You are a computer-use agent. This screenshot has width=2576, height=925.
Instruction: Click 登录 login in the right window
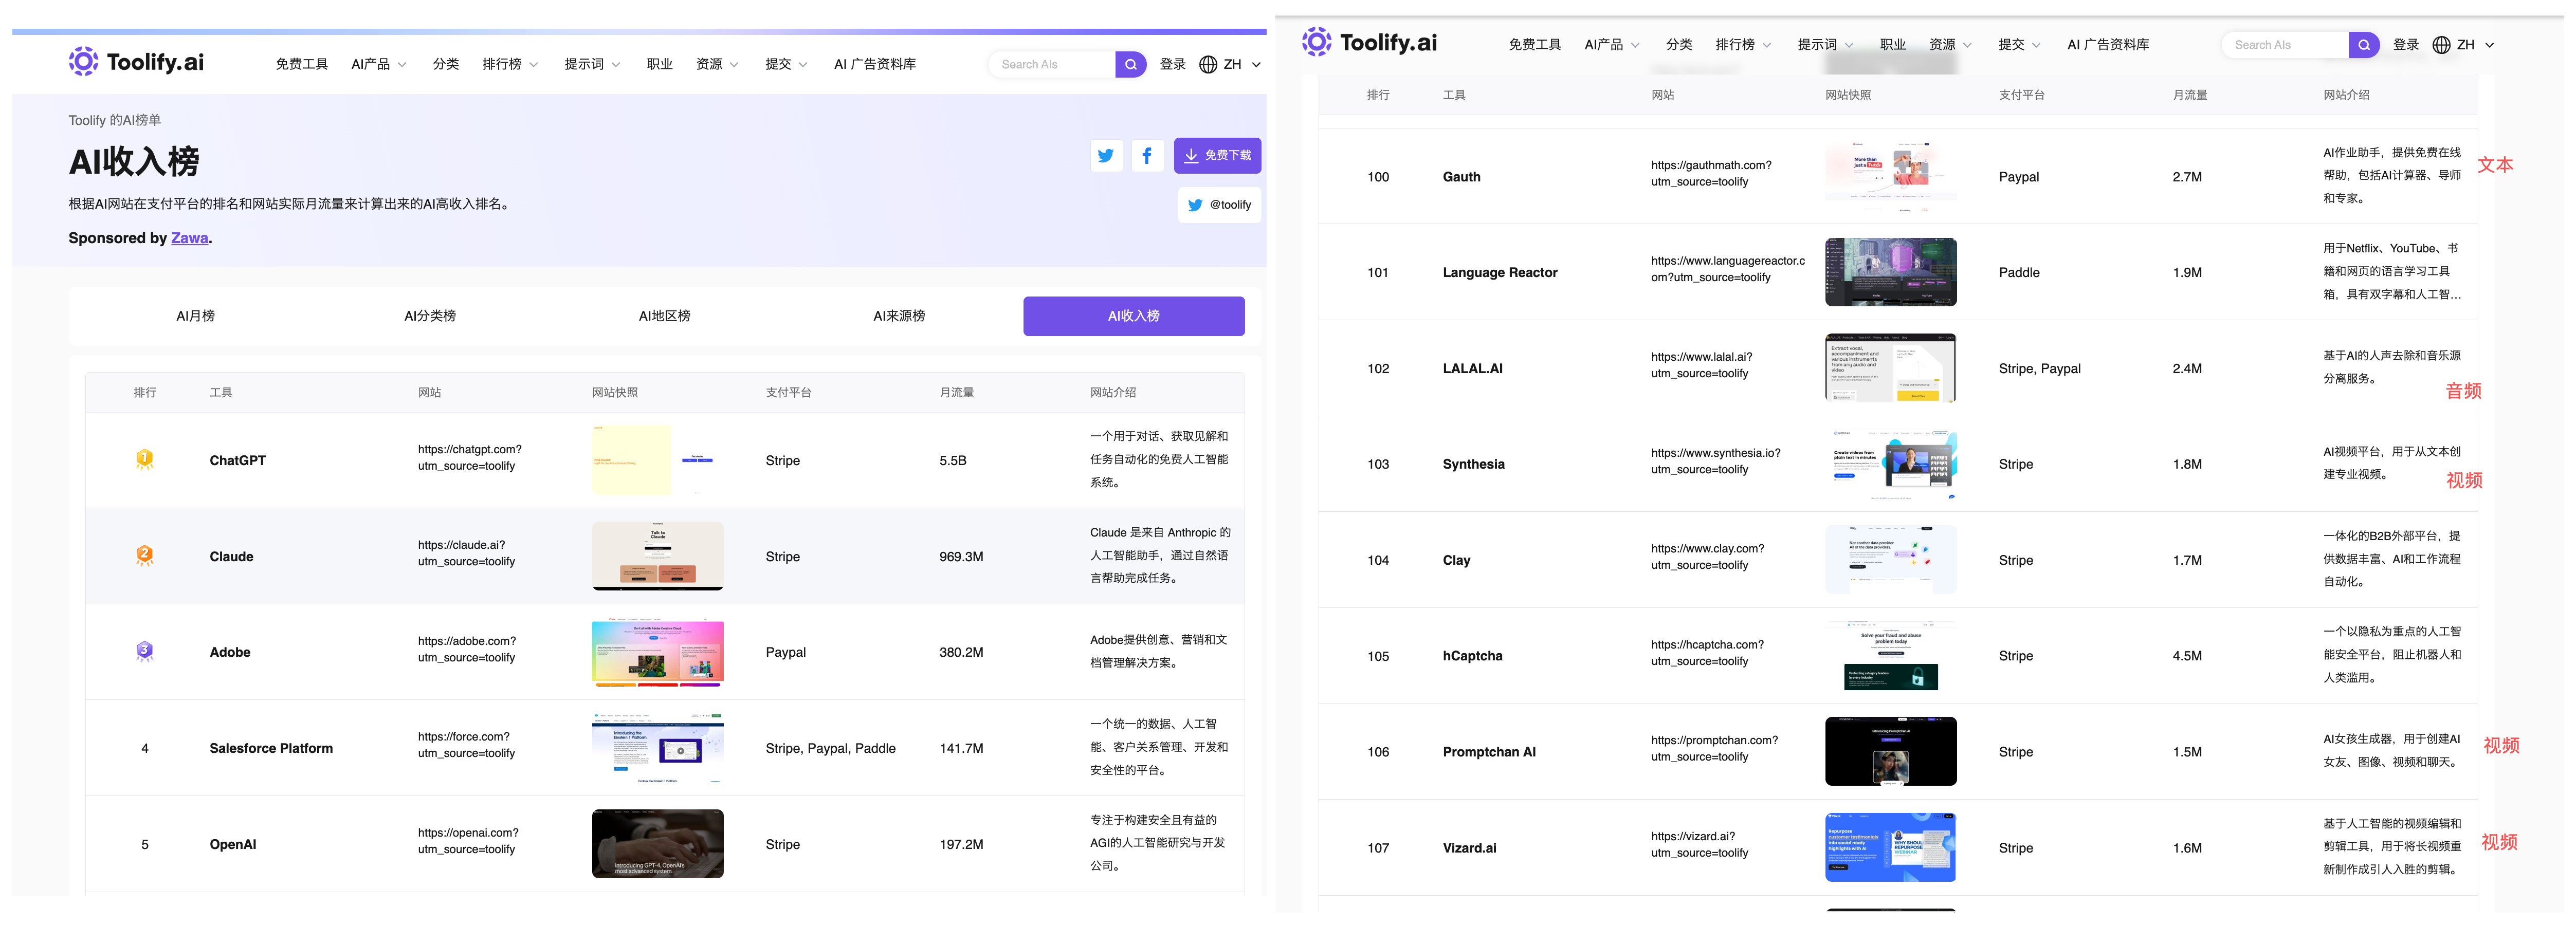click(2405, 45)
